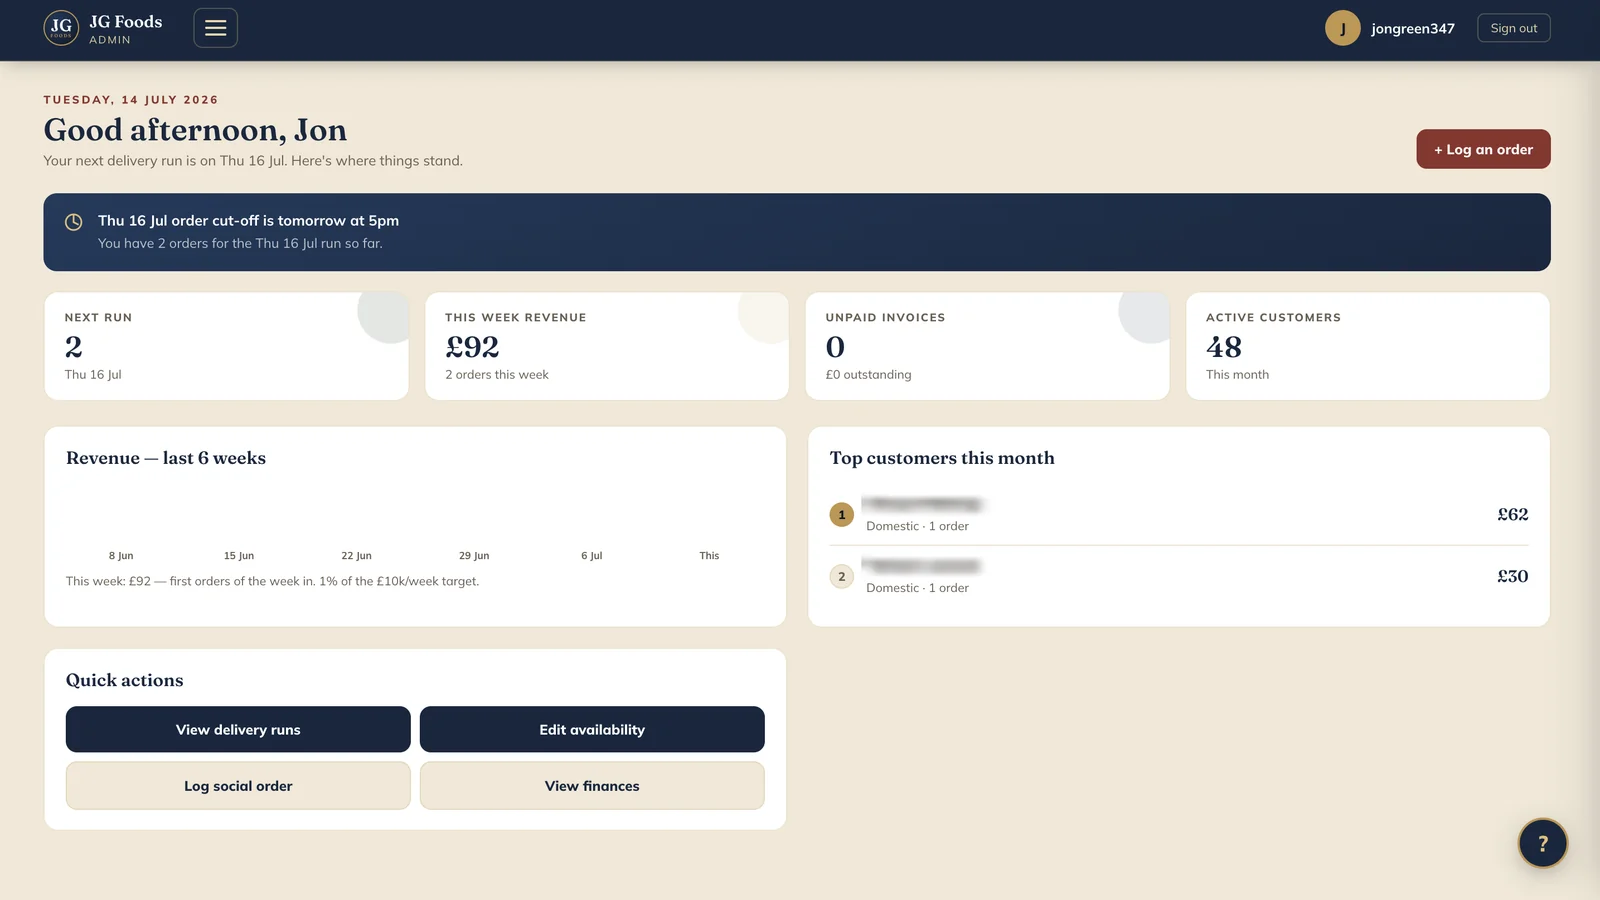Select rank 1 customer badge
Screen dimensions: 1600x900
[x=841, y=515]
